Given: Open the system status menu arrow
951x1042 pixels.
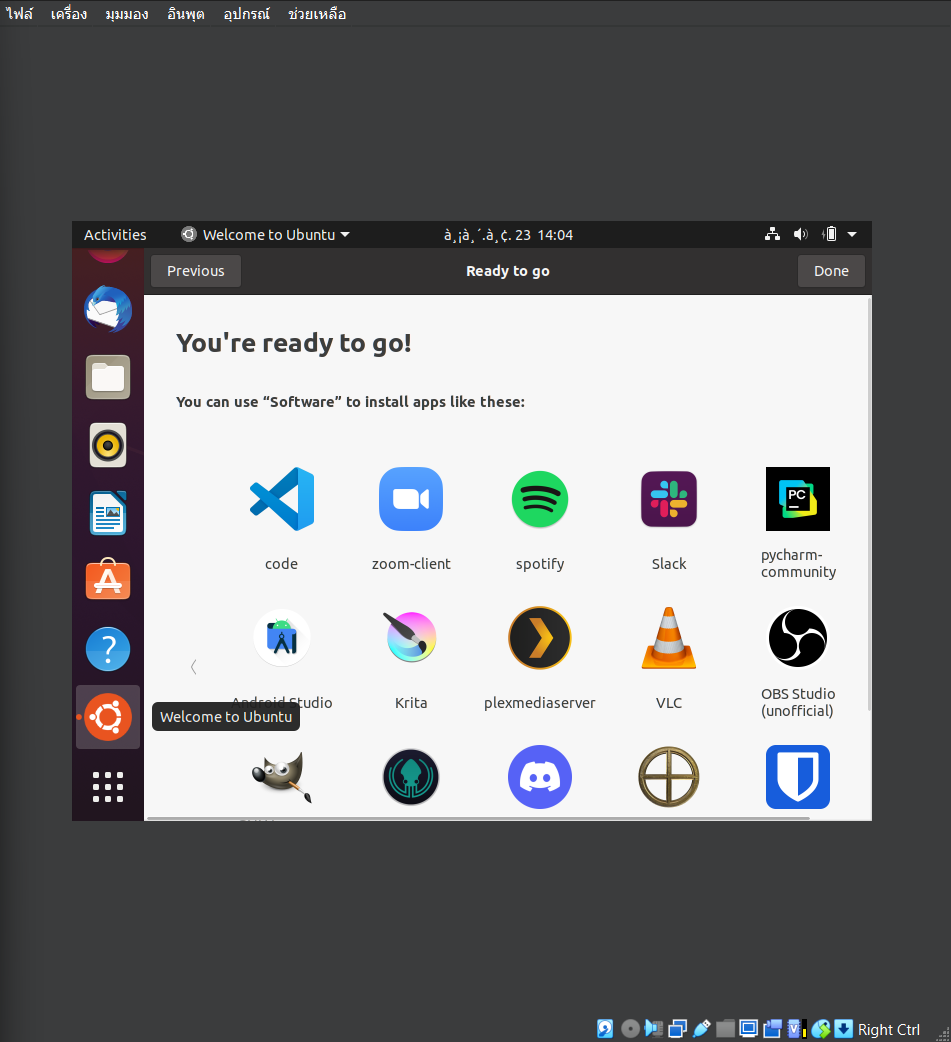Looking at the screenshot, I should click(x=852, y=235).
